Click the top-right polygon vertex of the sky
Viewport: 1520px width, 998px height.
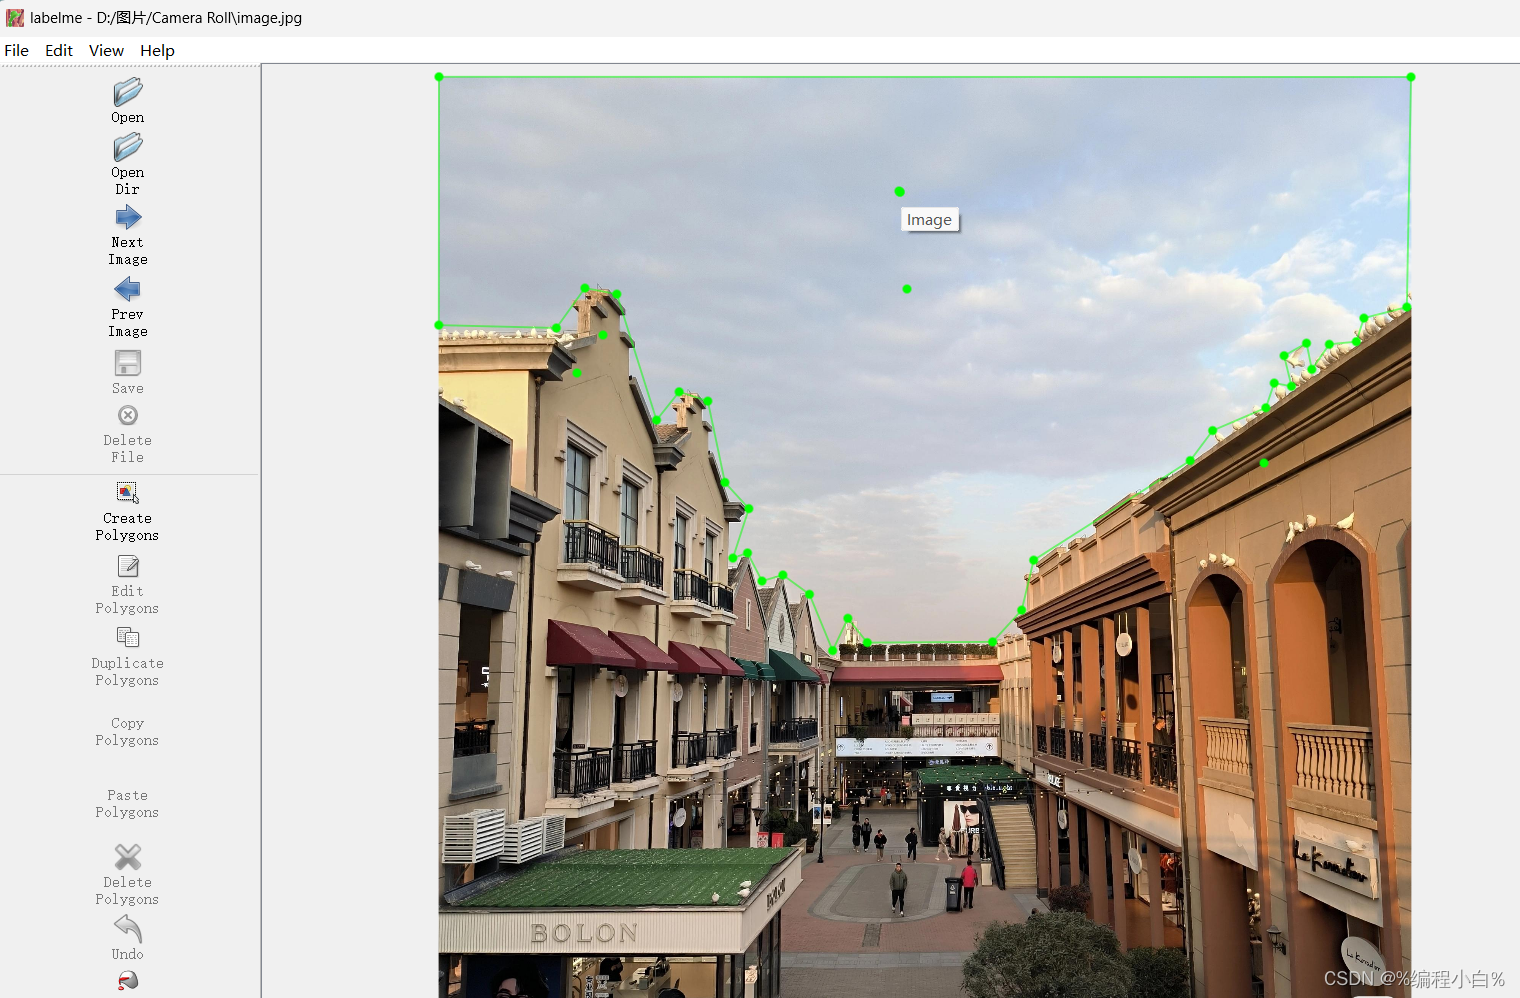pos(1411,77)
